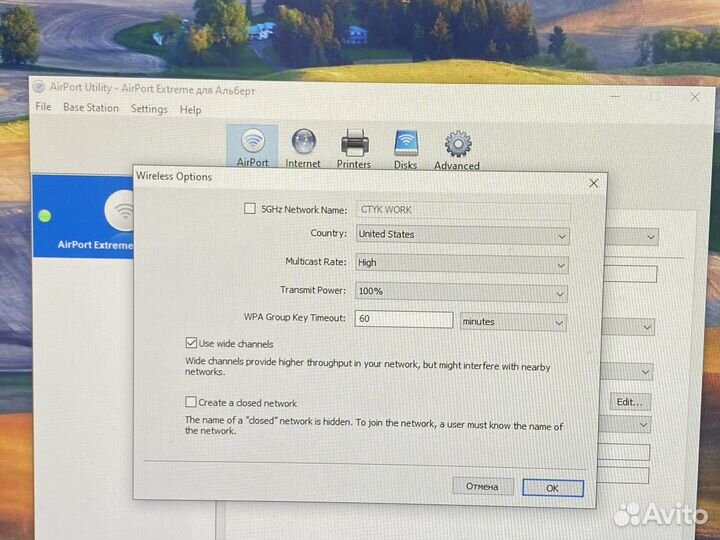This screenshot has height=540, width=720.
Task: Open the minutes unit dropdown
Action: 513,322
